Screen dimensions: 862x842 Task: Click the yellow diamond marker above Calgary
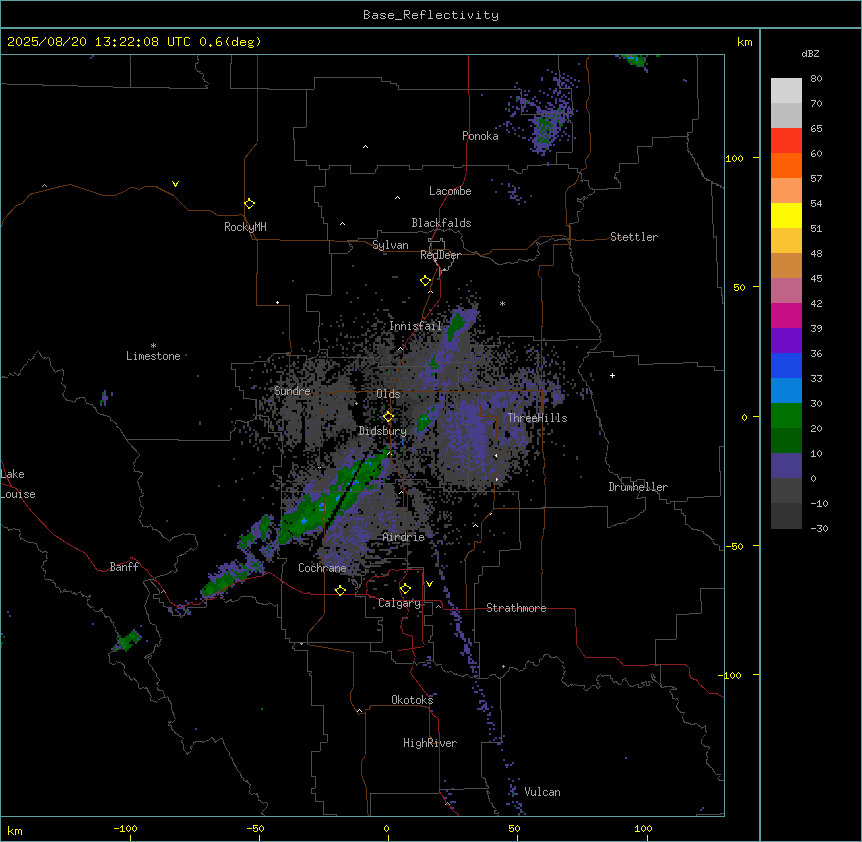point(405,589)
